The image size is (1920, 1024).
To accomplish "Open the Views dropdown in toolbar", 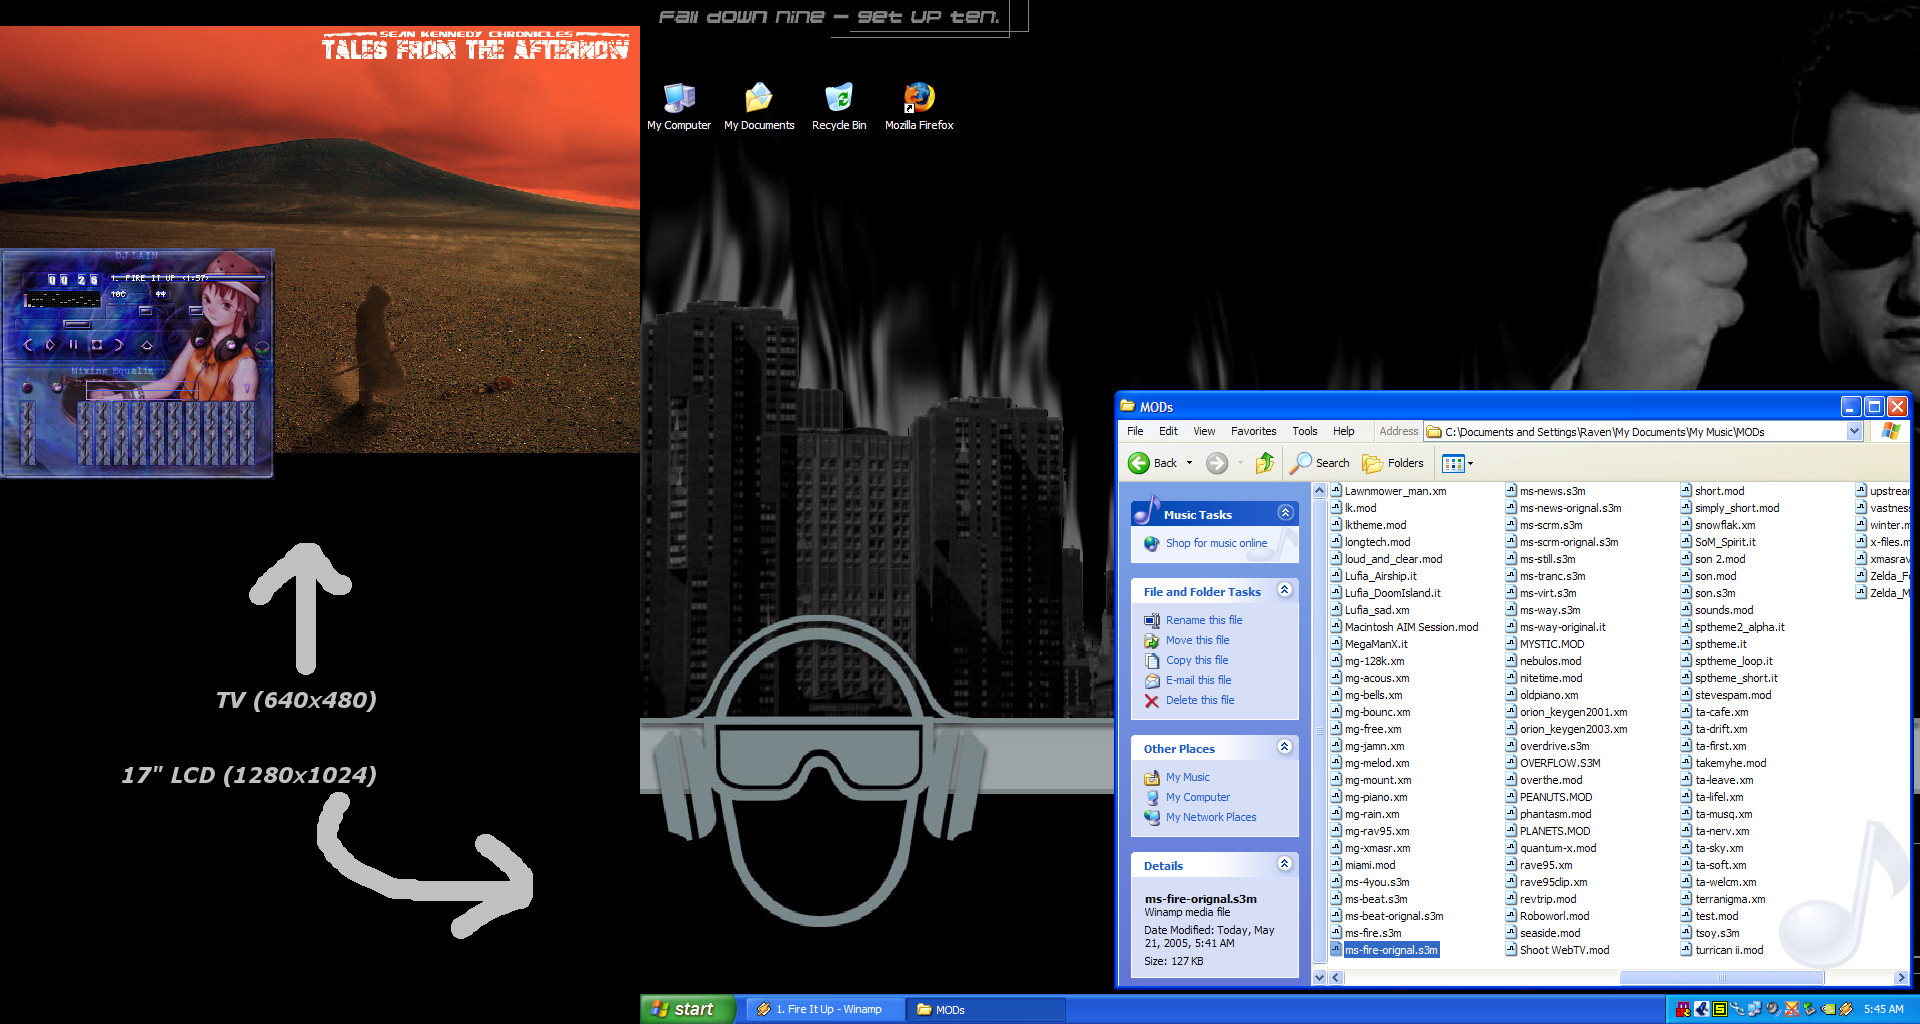I will coord(1458,463).
